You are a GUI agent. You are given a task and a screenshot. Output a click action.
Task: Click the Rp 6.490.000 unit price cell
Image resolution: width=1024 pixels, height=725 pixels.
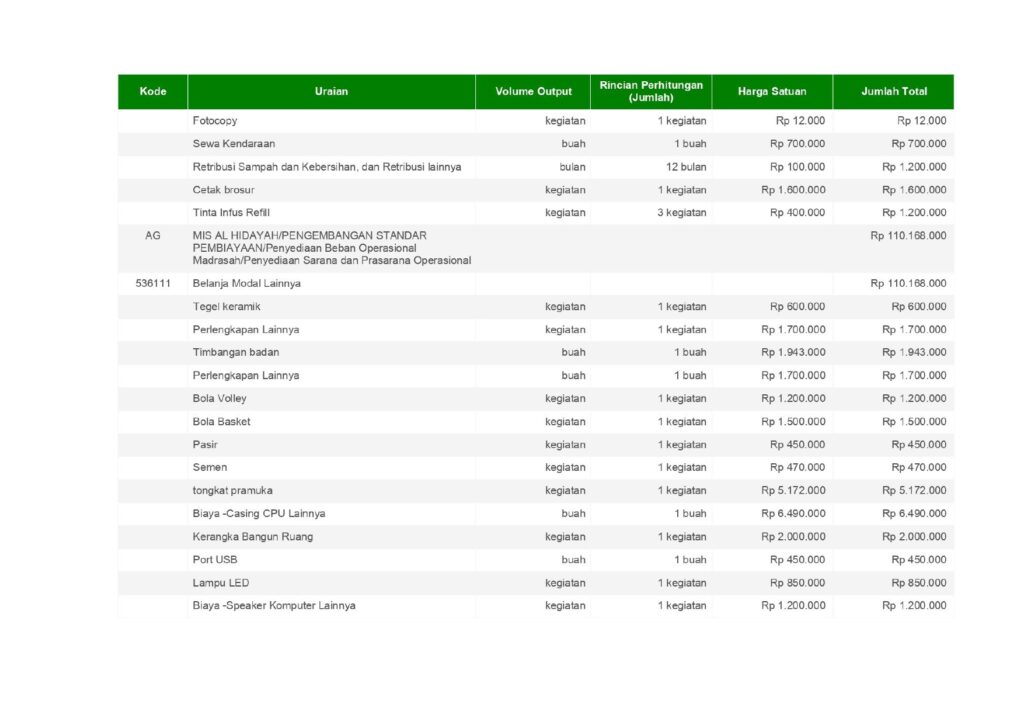point(792,514)
